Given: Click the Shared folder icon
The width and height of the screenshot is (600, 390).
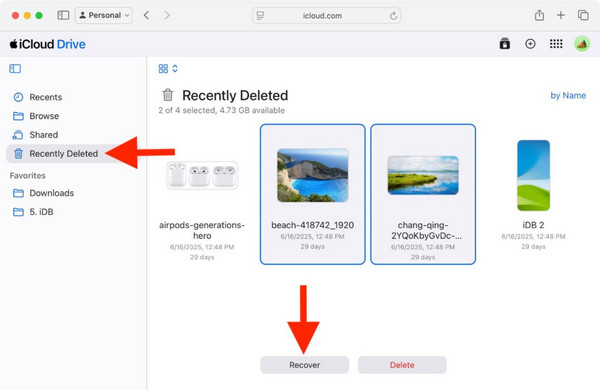Looking at the screenshot, I should [x=18, y=135].
